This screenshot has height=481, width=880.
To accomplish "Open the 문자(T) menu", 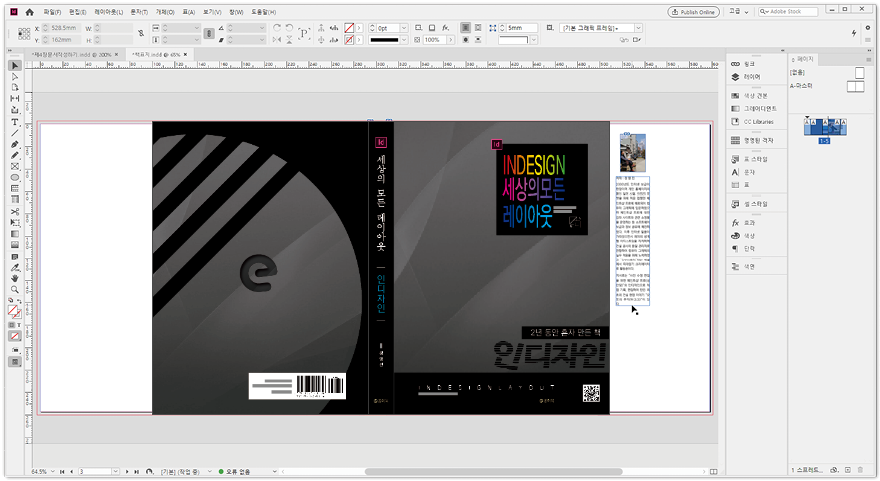I will point(139,12).
